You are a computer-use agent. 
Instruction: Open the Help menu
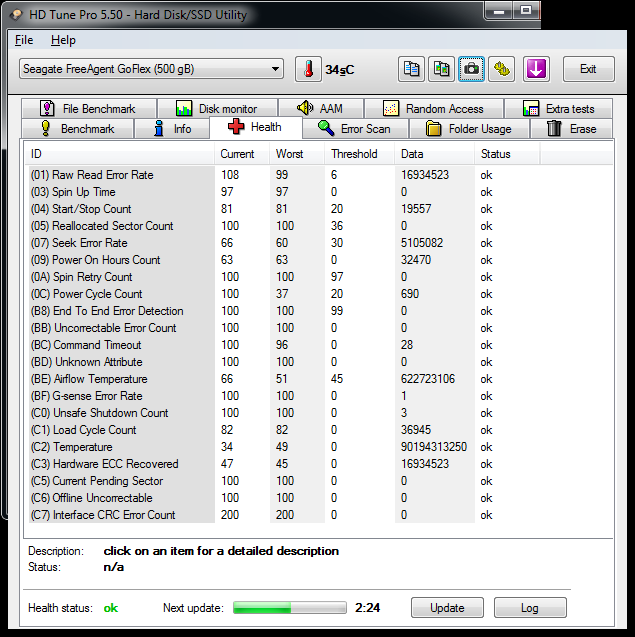coord(63,40)
